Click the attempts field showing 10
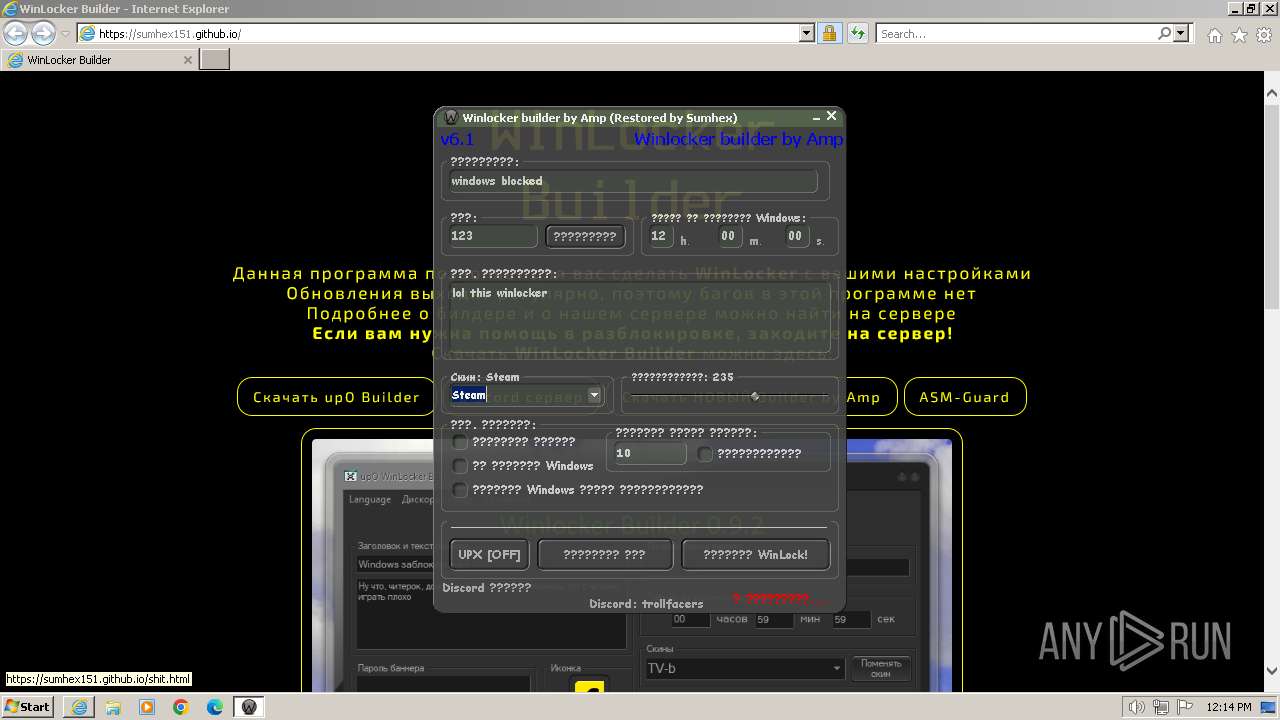The image size is (1280, 720). pos(649,453)
